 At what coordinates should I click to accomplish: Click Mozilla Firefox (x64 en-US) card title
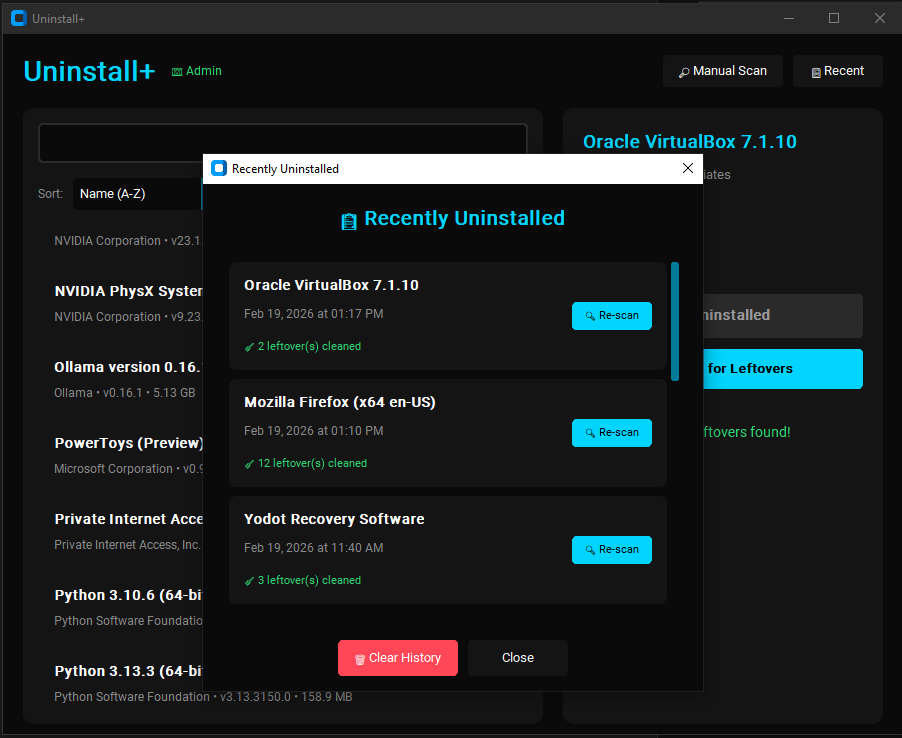339,402
